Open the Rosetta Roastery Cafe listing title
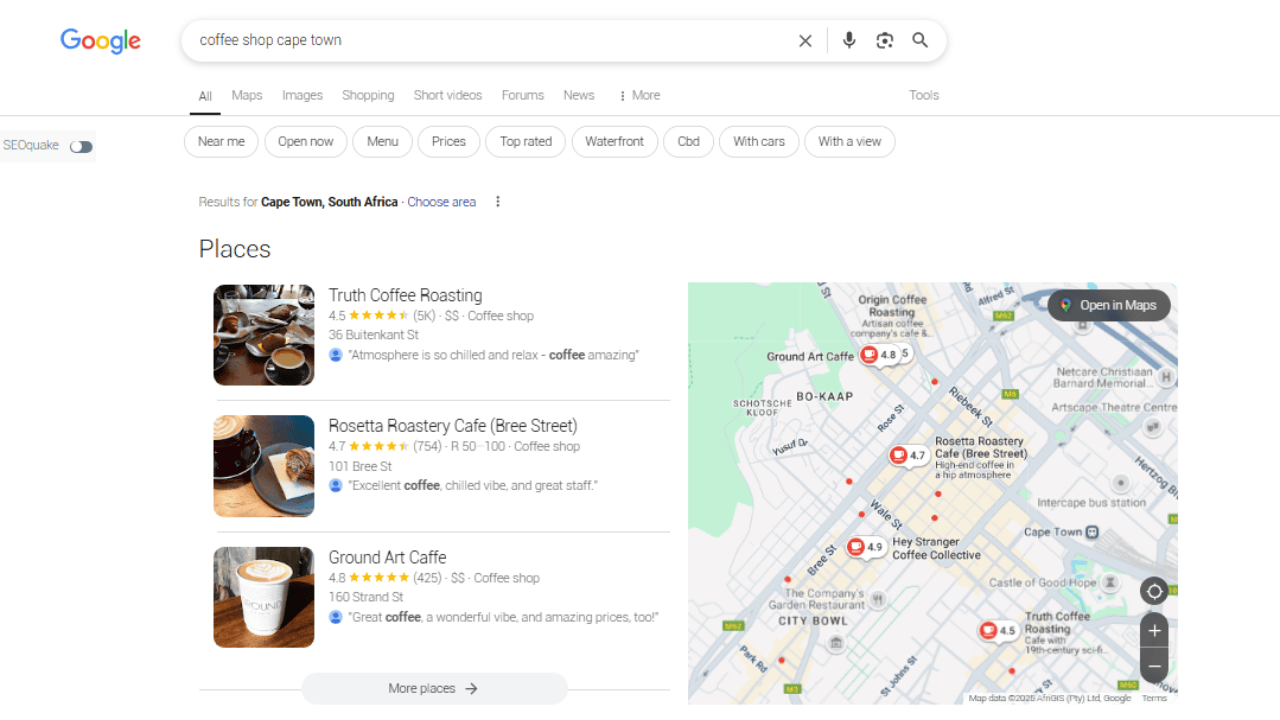The image size is (1280, 720). point(453,426)
